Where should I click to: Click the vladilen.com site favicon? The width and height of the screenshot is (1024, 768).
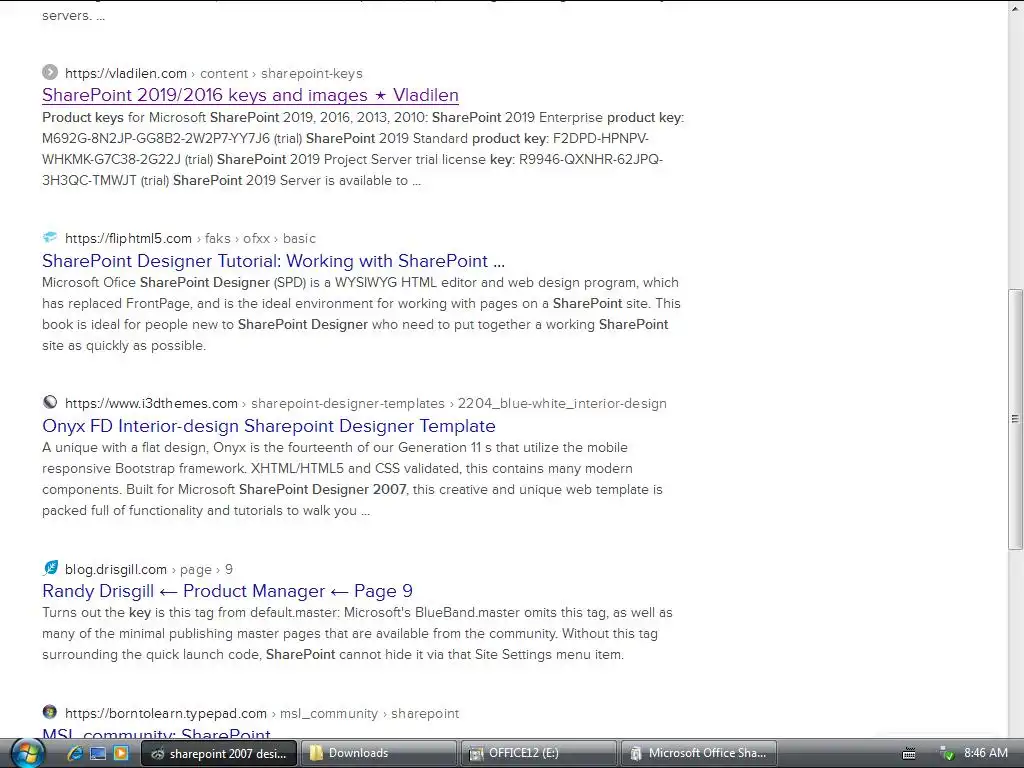[50, 72]
